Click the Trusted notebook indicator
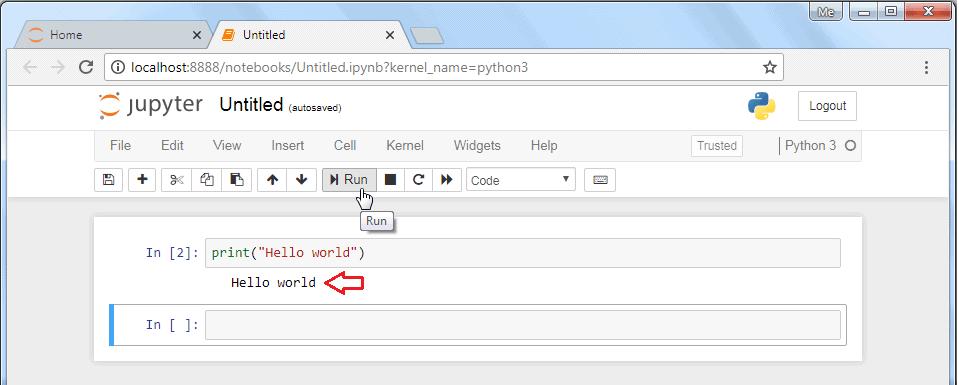The height and width of the screenshot is (385, 959). pos(717,146)
